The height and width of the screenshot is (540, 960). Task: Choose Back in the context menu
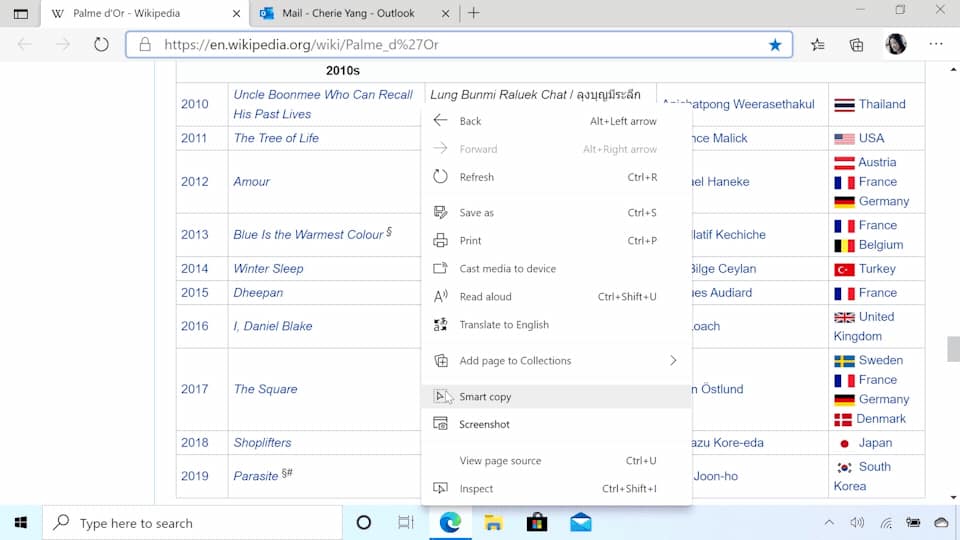click(556, 121)
